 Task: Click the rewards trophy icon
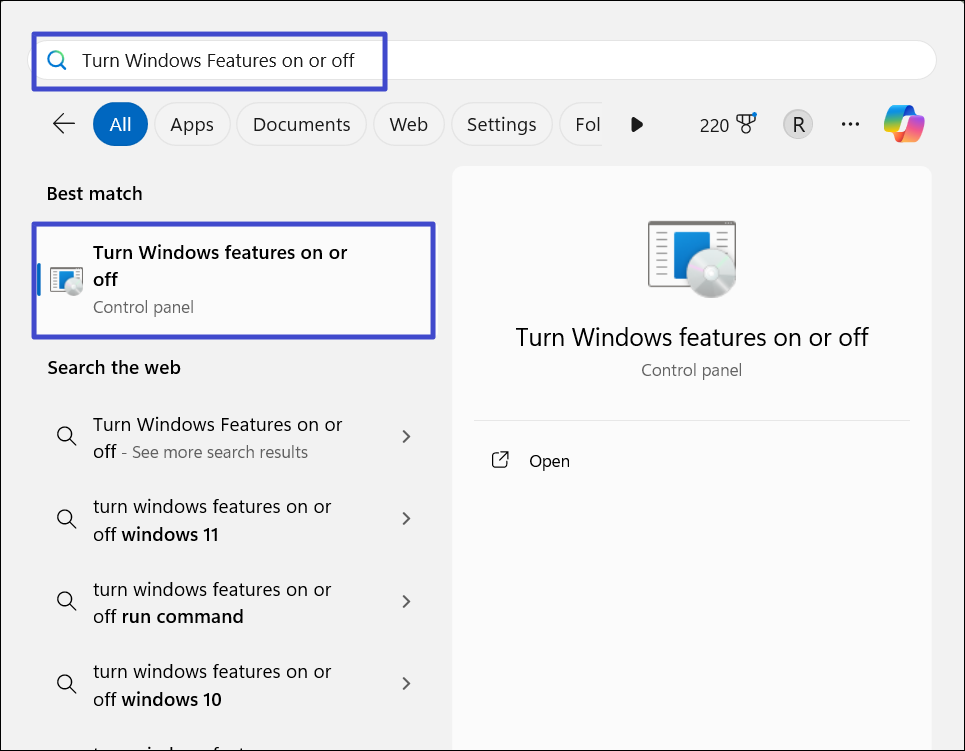[745, 124]
